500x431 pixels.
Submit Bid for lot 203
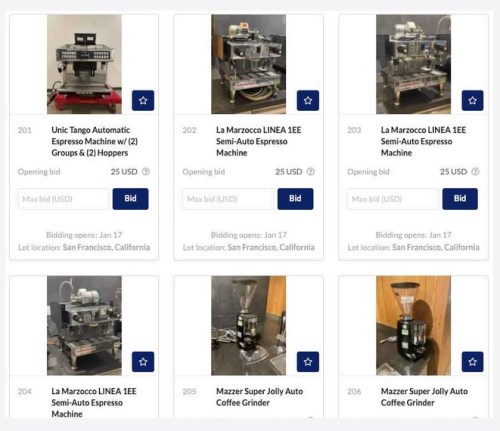(460, 199)
